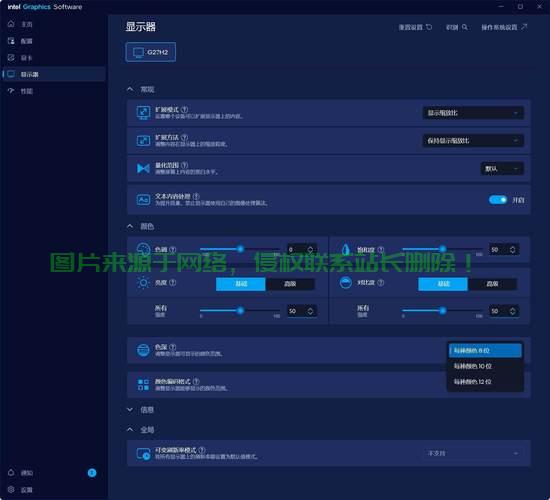Click the saturation slider handle
Screen dimensions: 550x500
pyautogui.click(x=443, y=249)
